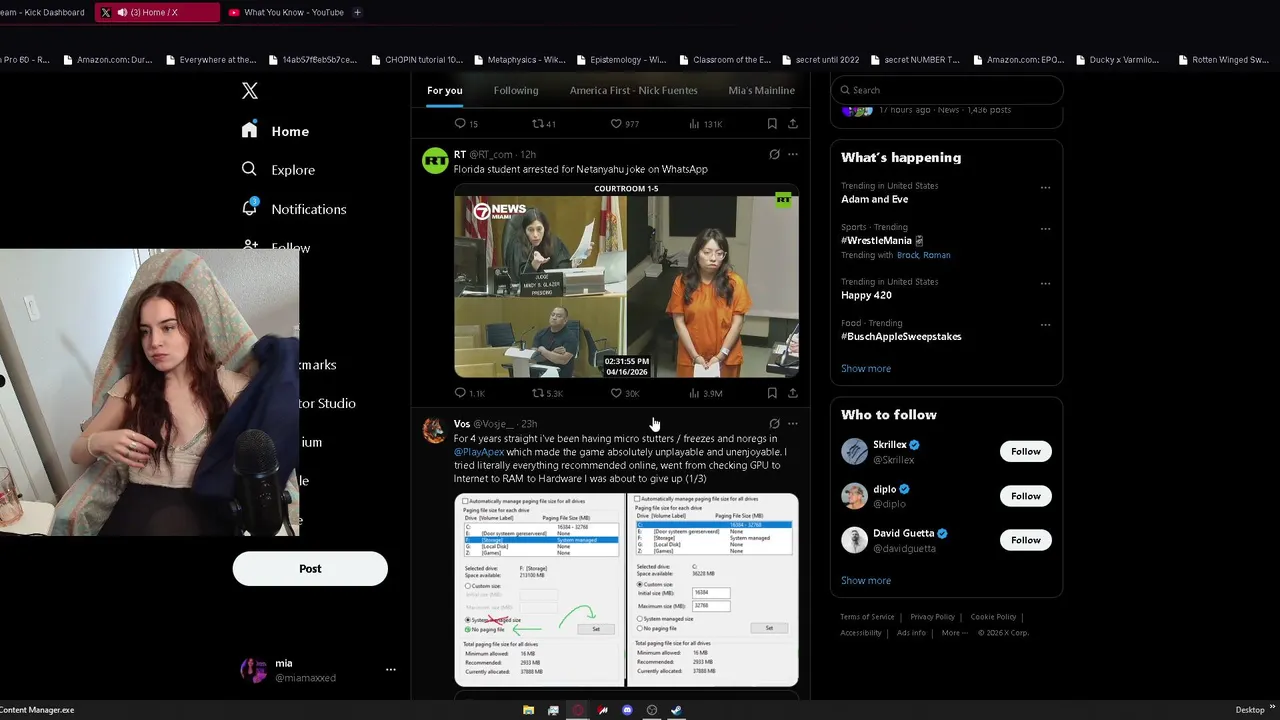Open more options on Vos post

(793, 423)
